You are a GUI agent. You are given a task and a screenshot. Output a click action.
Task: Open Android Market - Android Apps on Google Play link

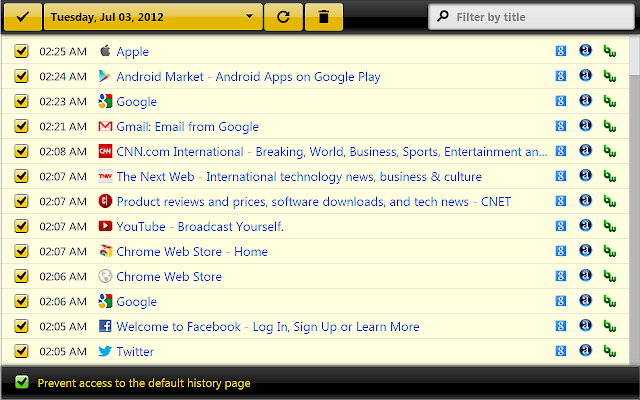point(249,77)
